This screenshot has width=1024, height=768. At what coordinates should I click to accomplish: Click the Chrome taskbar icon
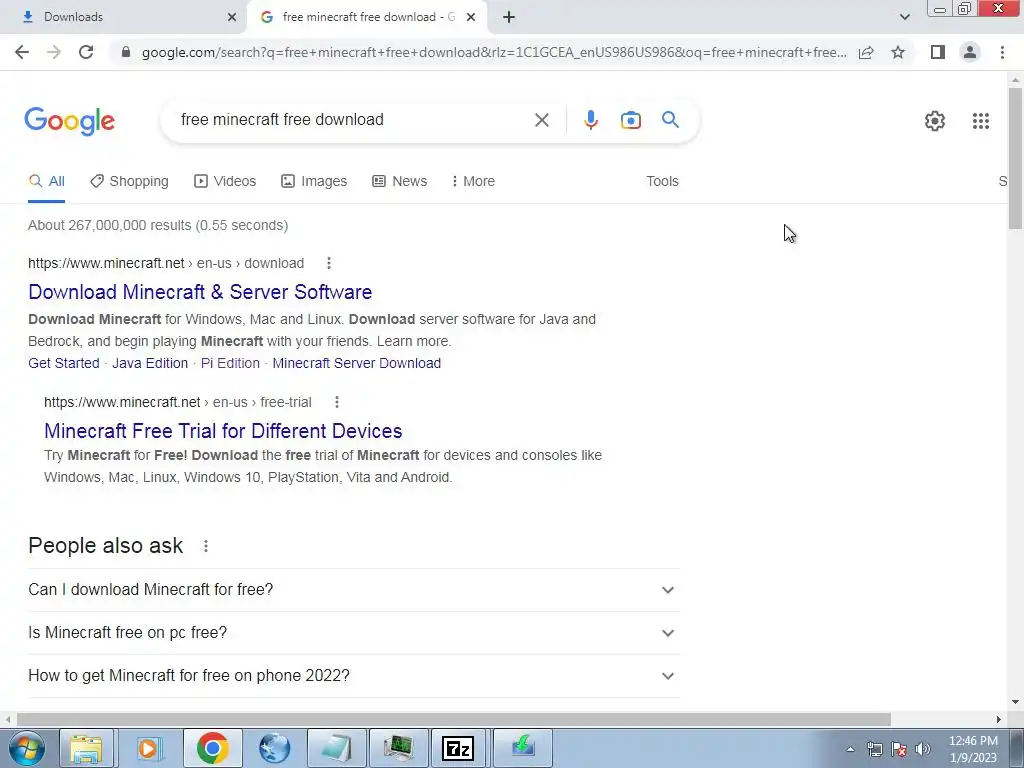[x=212, y=748]
